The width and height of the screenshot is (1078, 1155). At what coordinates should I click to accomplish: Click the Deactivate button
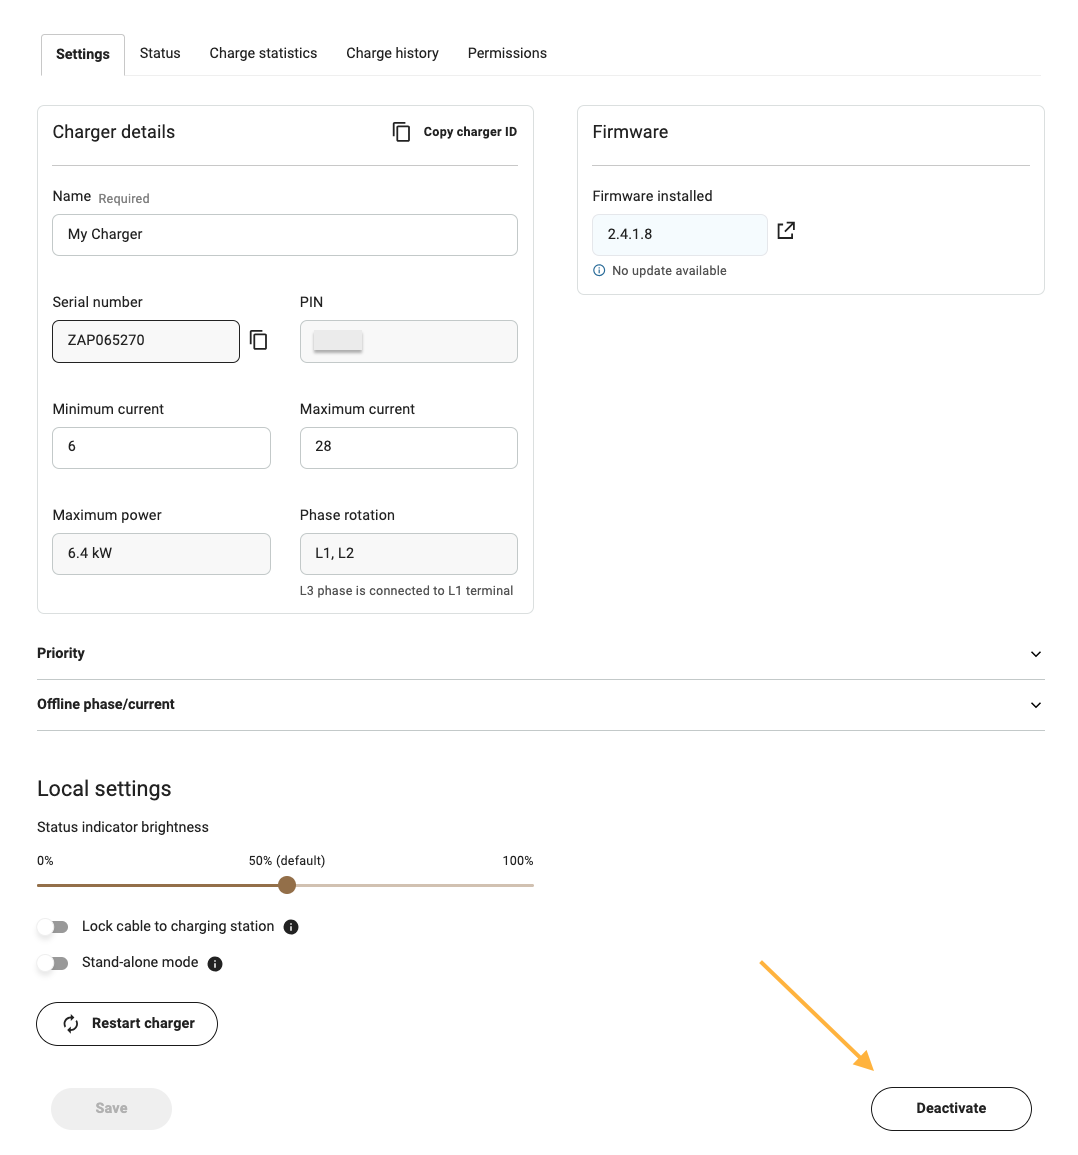950,1108
